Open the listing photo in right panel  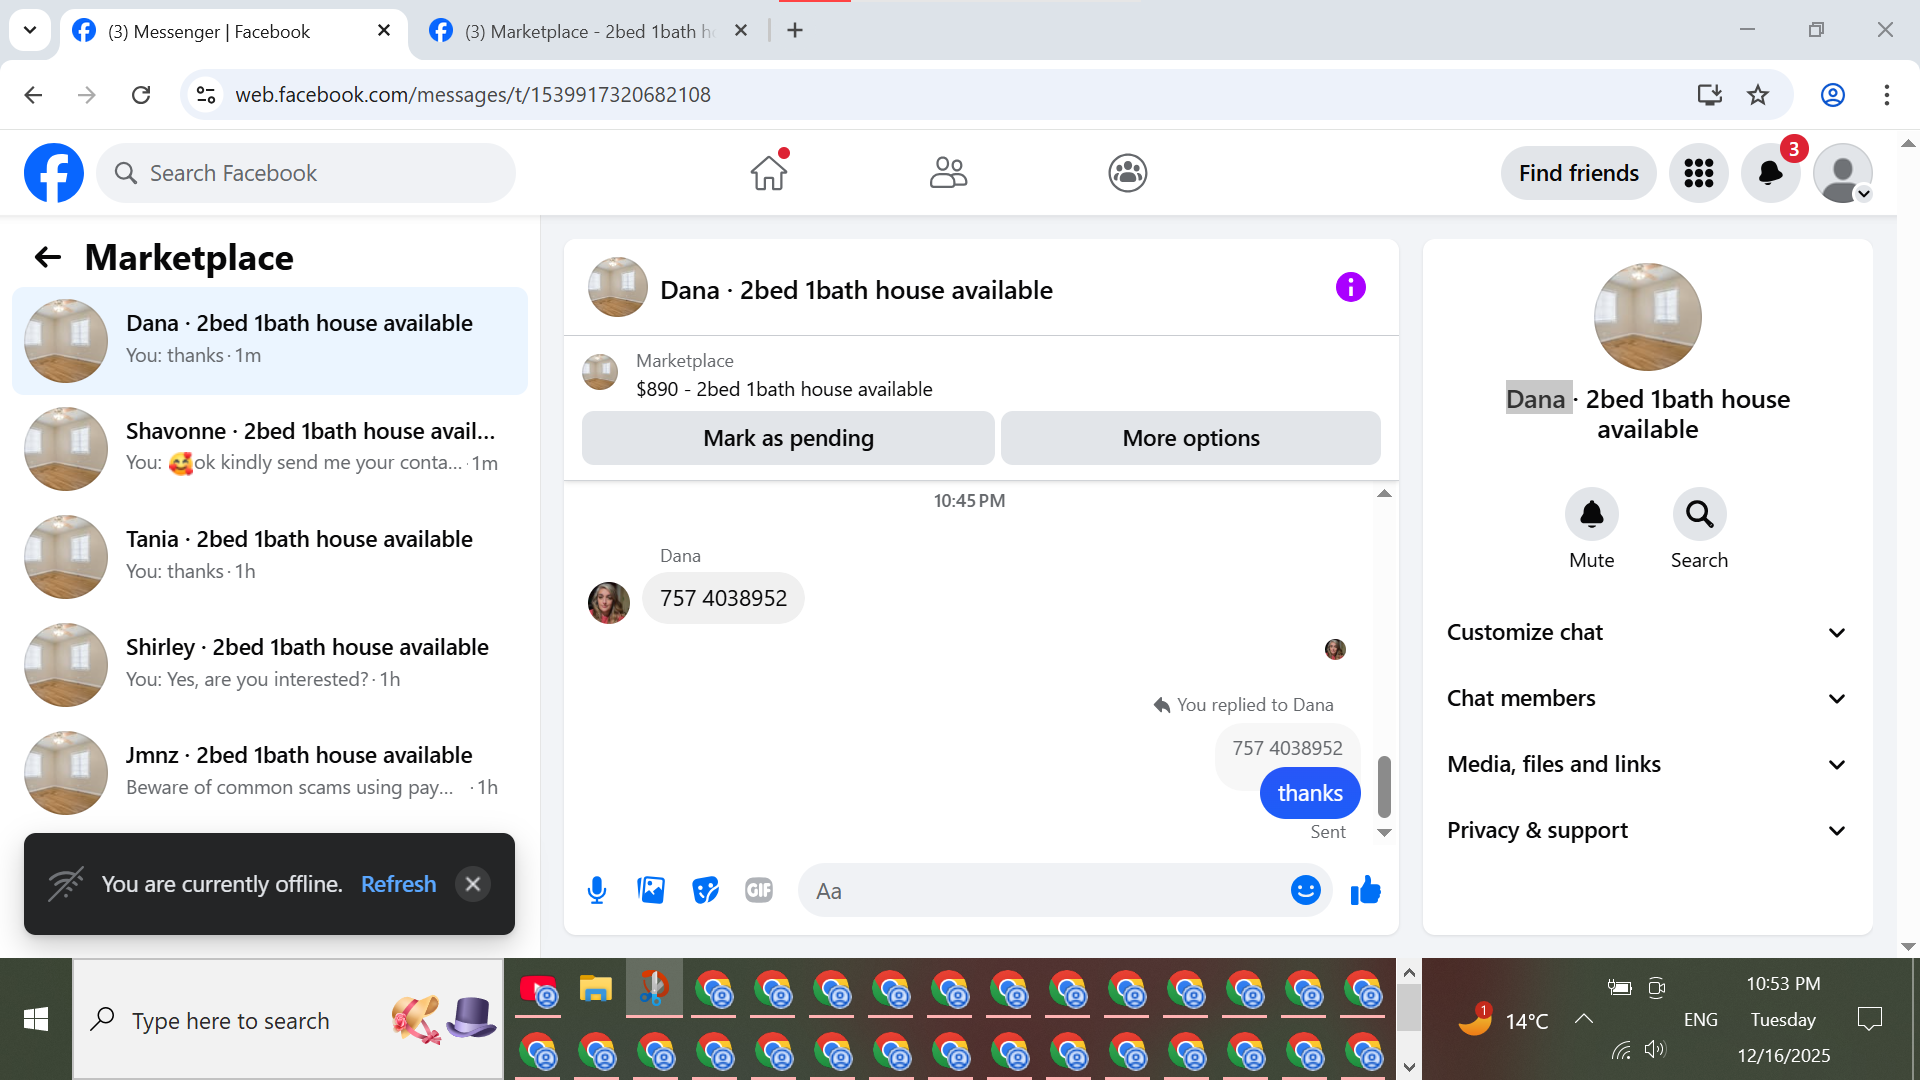[x=1647, y=317]
